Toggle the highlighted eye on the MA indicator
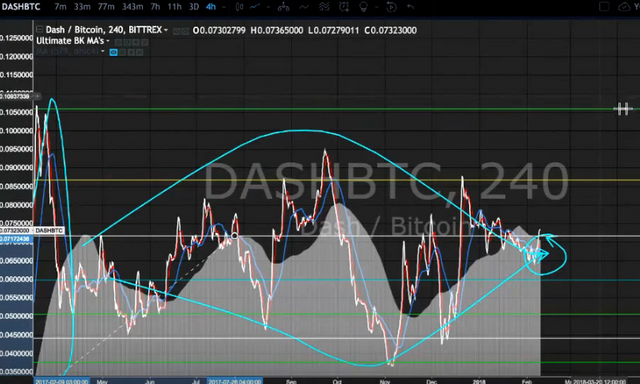 (113, 52)
